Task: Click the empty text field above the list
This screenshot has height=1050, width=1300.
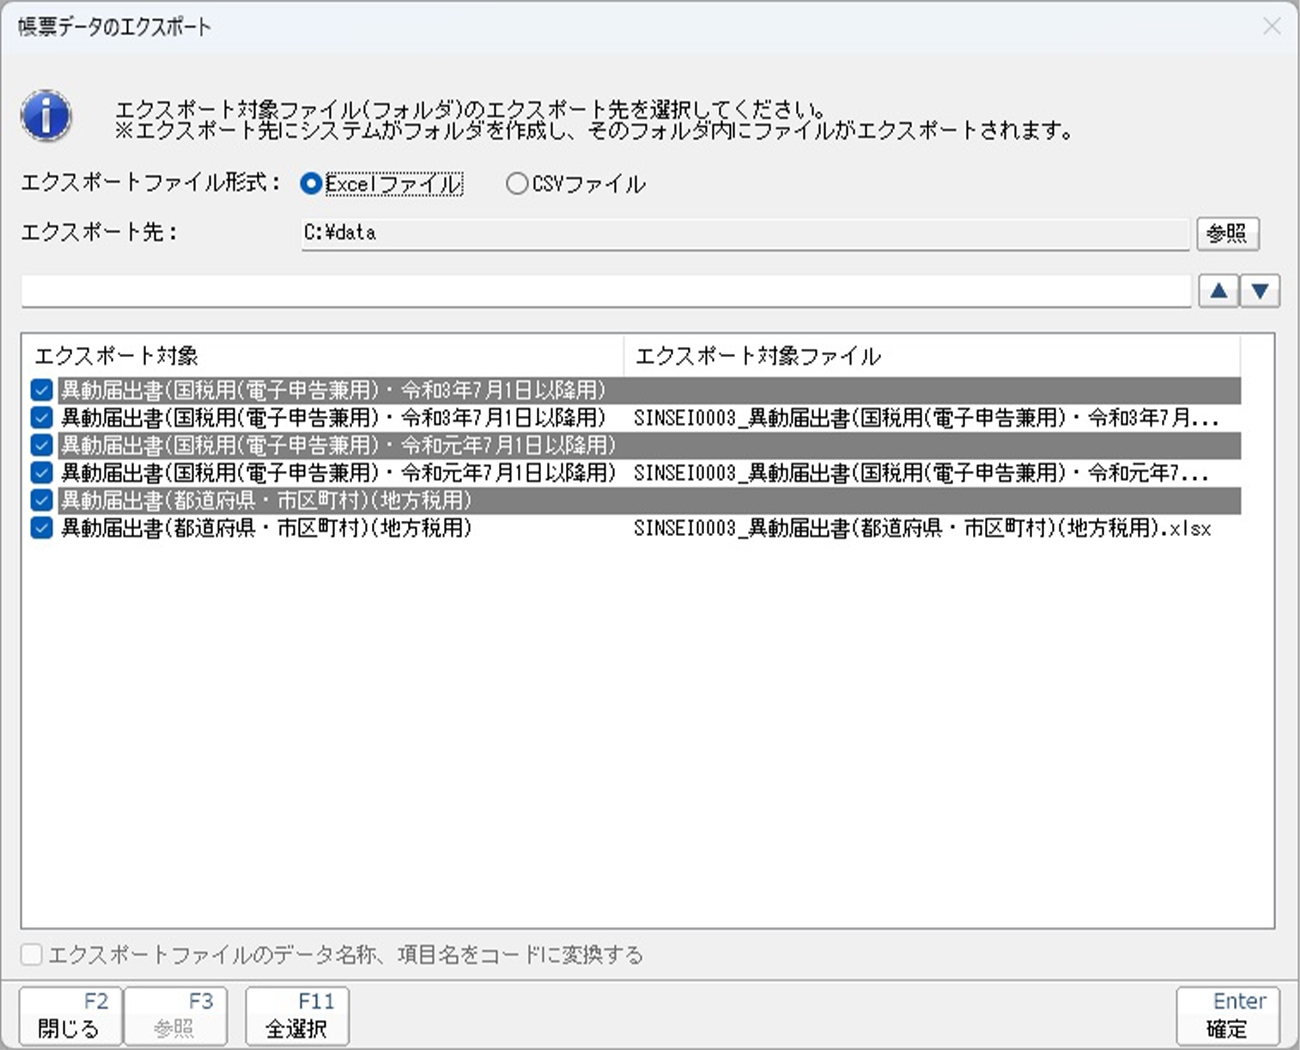Action: pos(606,291)
